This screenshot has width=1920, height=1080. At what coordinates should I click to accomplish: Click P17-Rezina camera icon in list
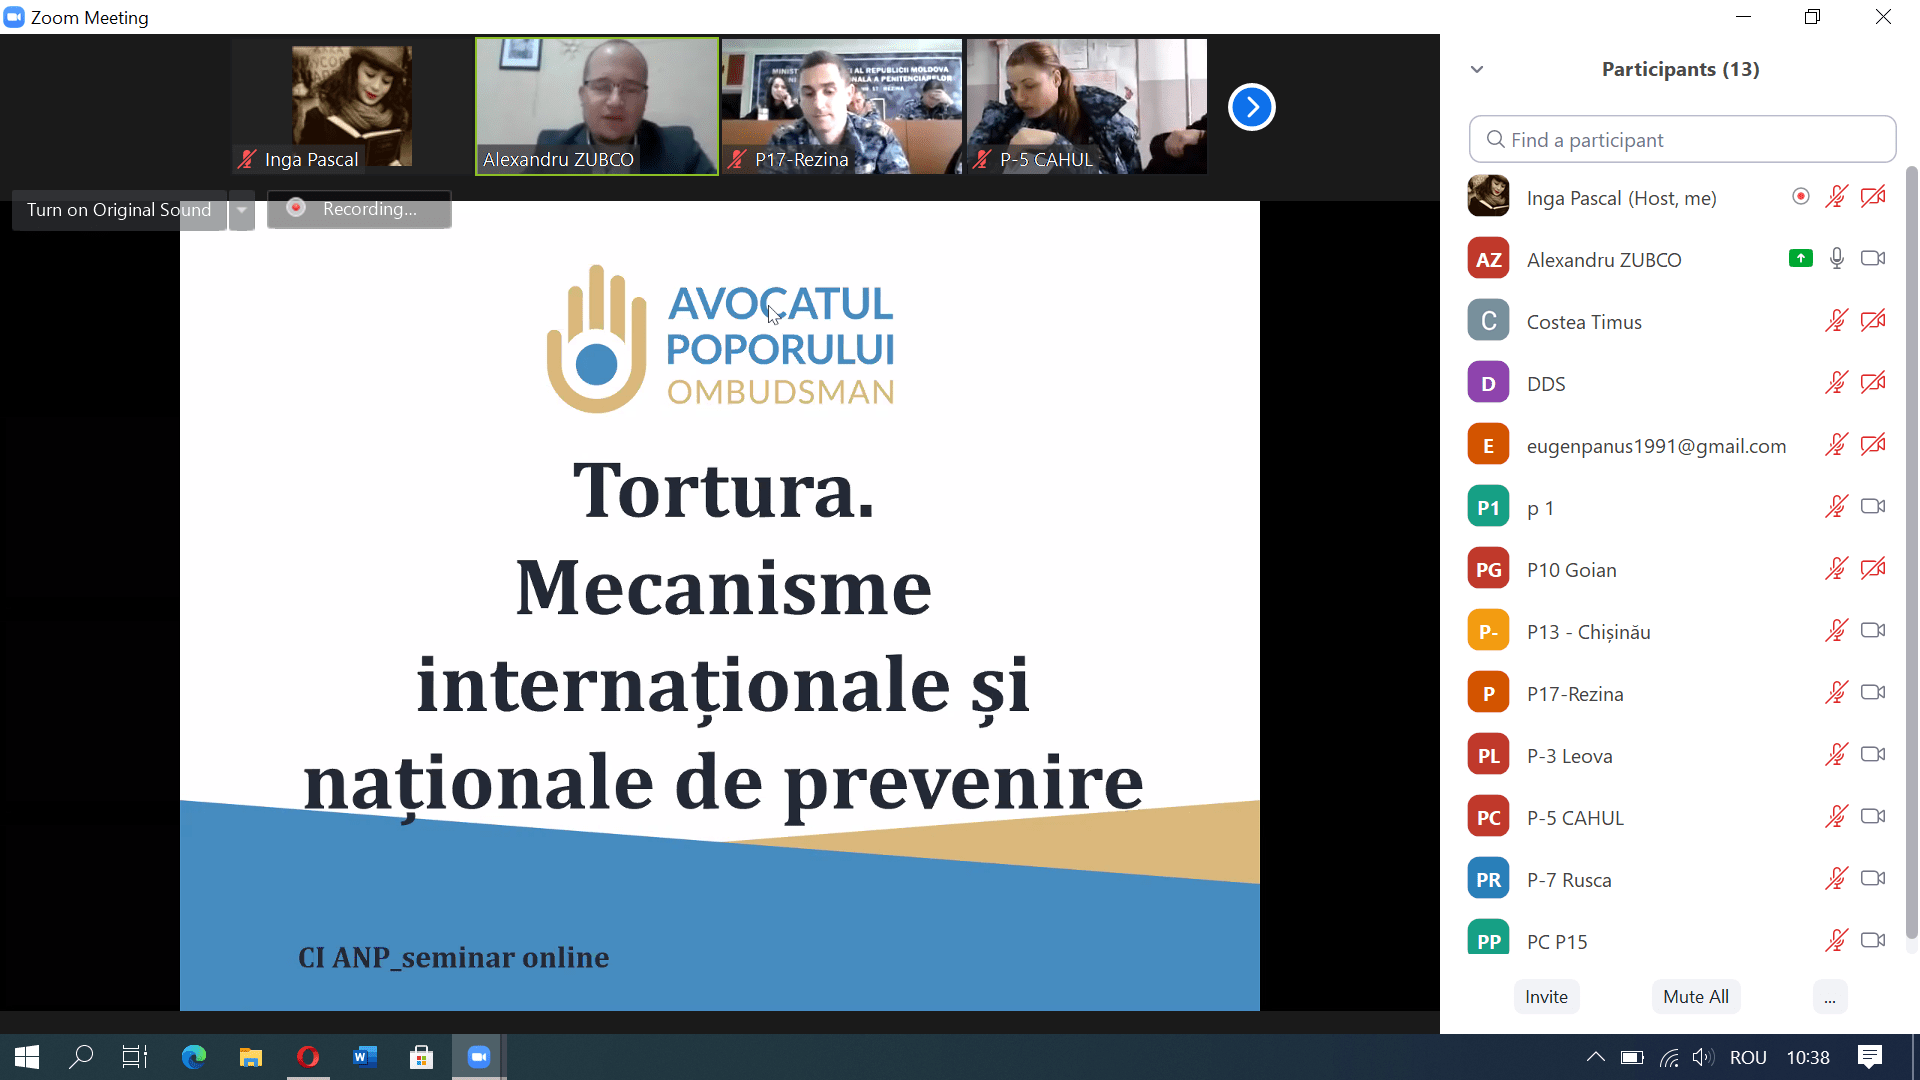click(x=1873, y=693)
